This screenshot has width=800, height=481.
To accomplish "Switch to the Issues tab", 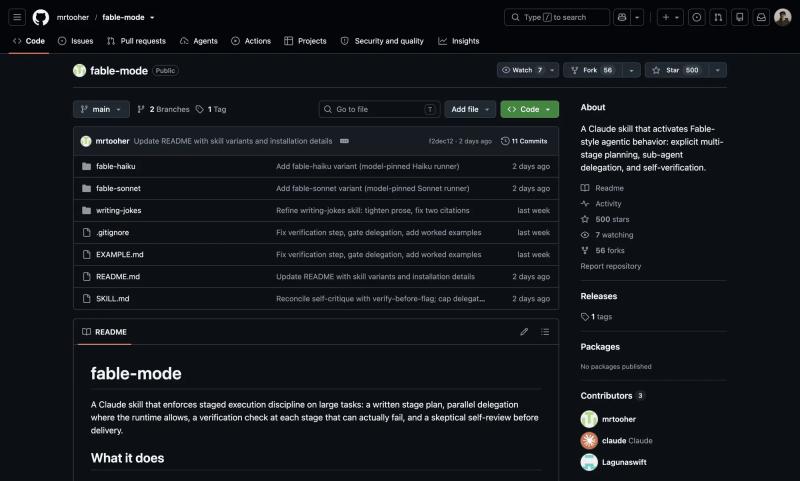I will click(x=76, y=41).
